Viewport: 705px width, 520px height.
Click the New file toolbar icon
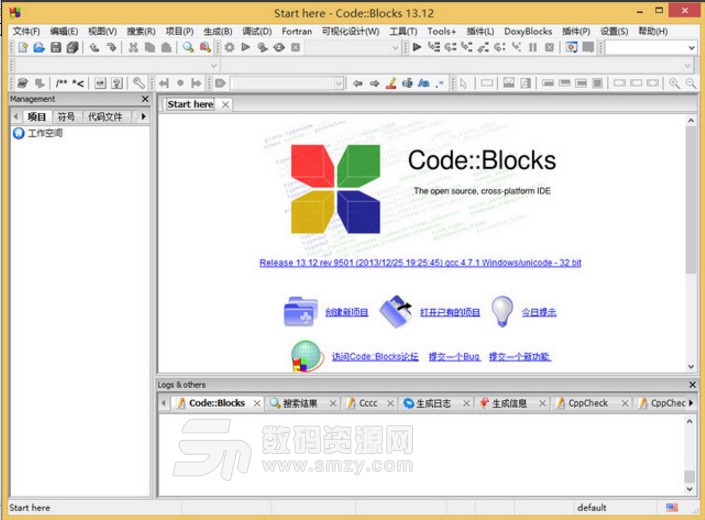(22, 47)
